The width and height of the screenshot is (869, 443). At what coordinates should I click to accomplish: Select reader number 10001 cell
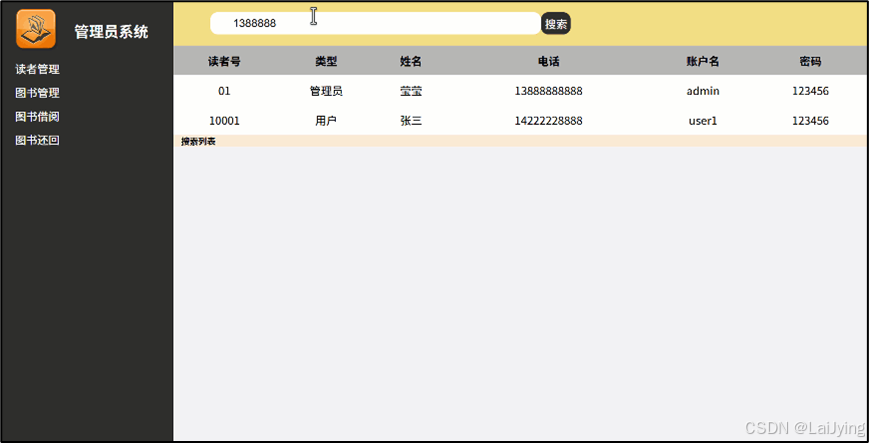pyautogui.click(x=224, y=121)
